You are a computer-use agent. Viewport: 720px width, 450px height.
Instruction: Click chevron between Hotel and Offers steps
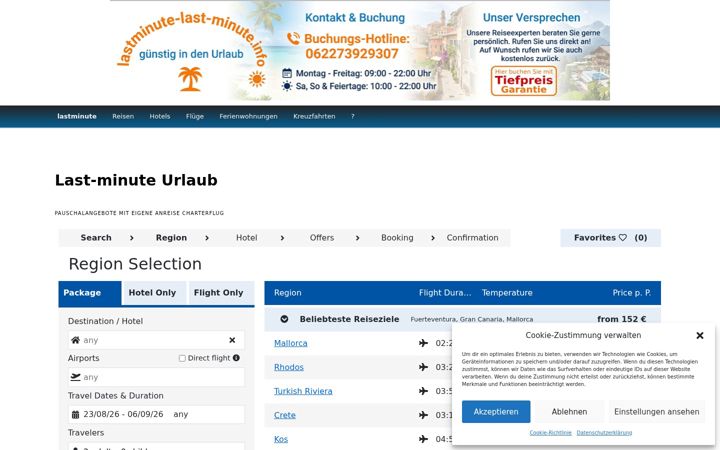click(x=282, y=238)
